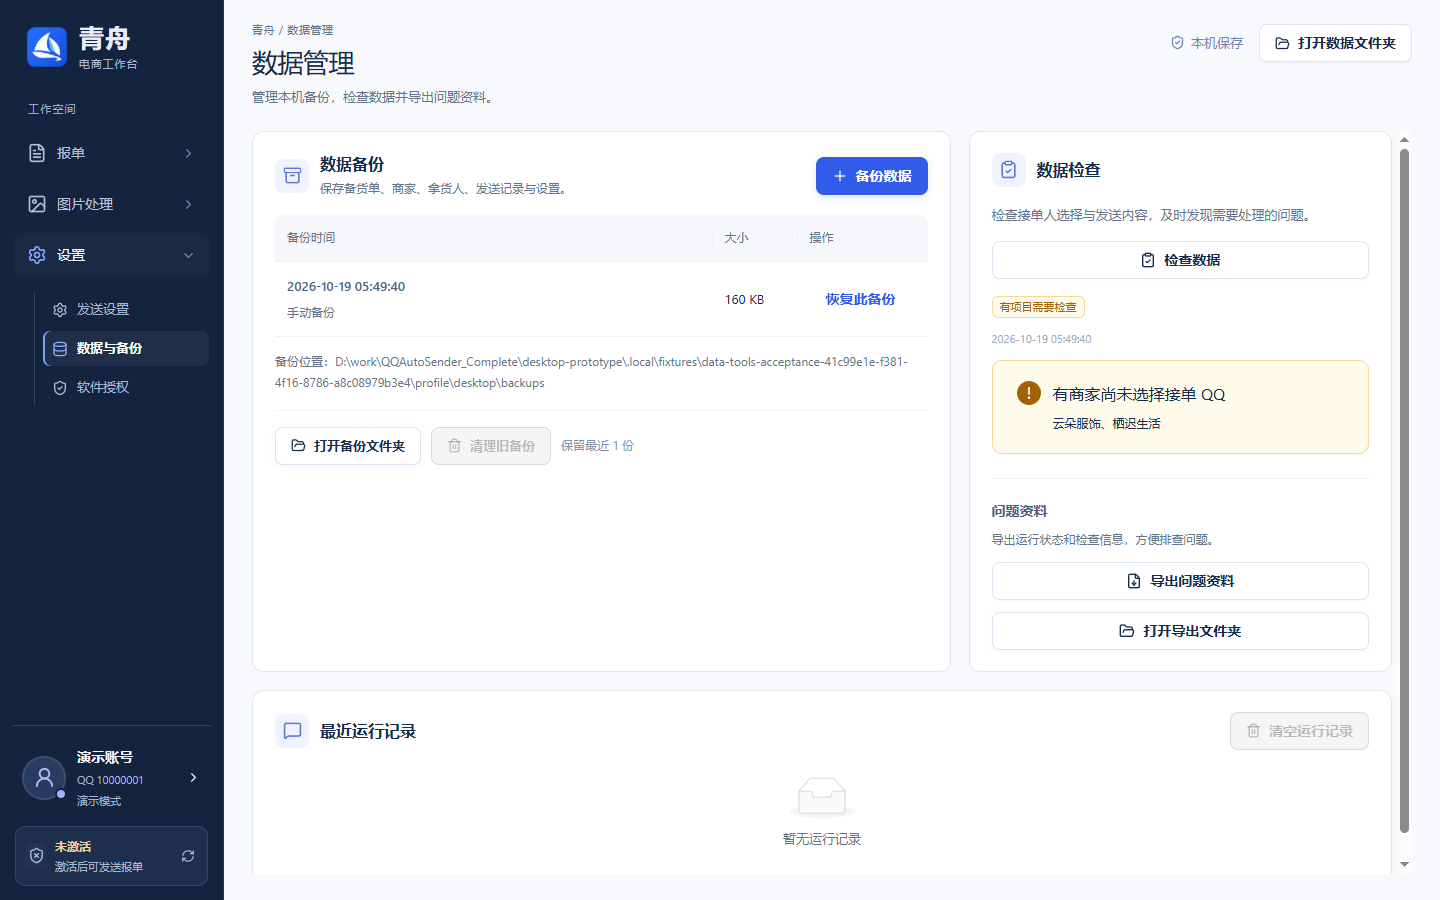1440x900 pixels.
Task: Click the 报单 document icon in sidebar
Action: click(37, 153)
